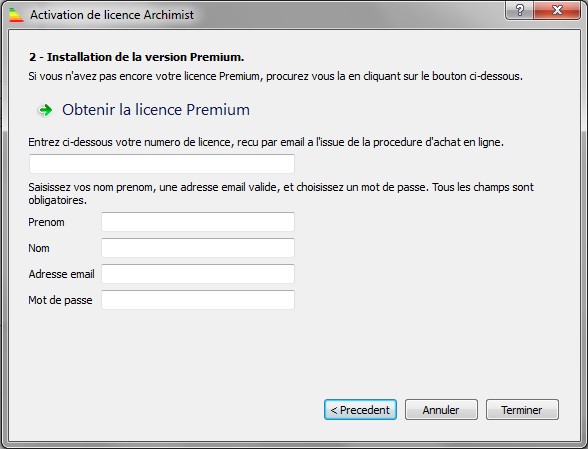This screenshot has width=588, height=449.
Task: Follow the 'Obtenir la licence Premium' link
Action: click(x=156, y=110)
